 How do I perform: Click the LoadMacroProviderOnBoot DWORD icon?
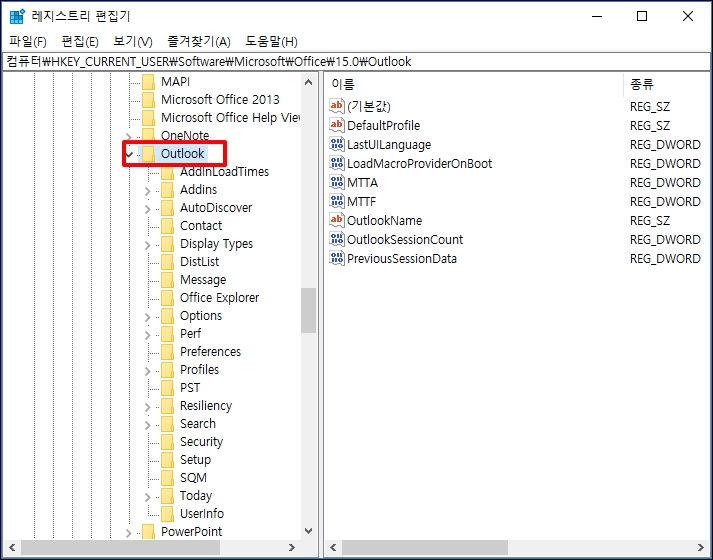[x=337, y=163]
